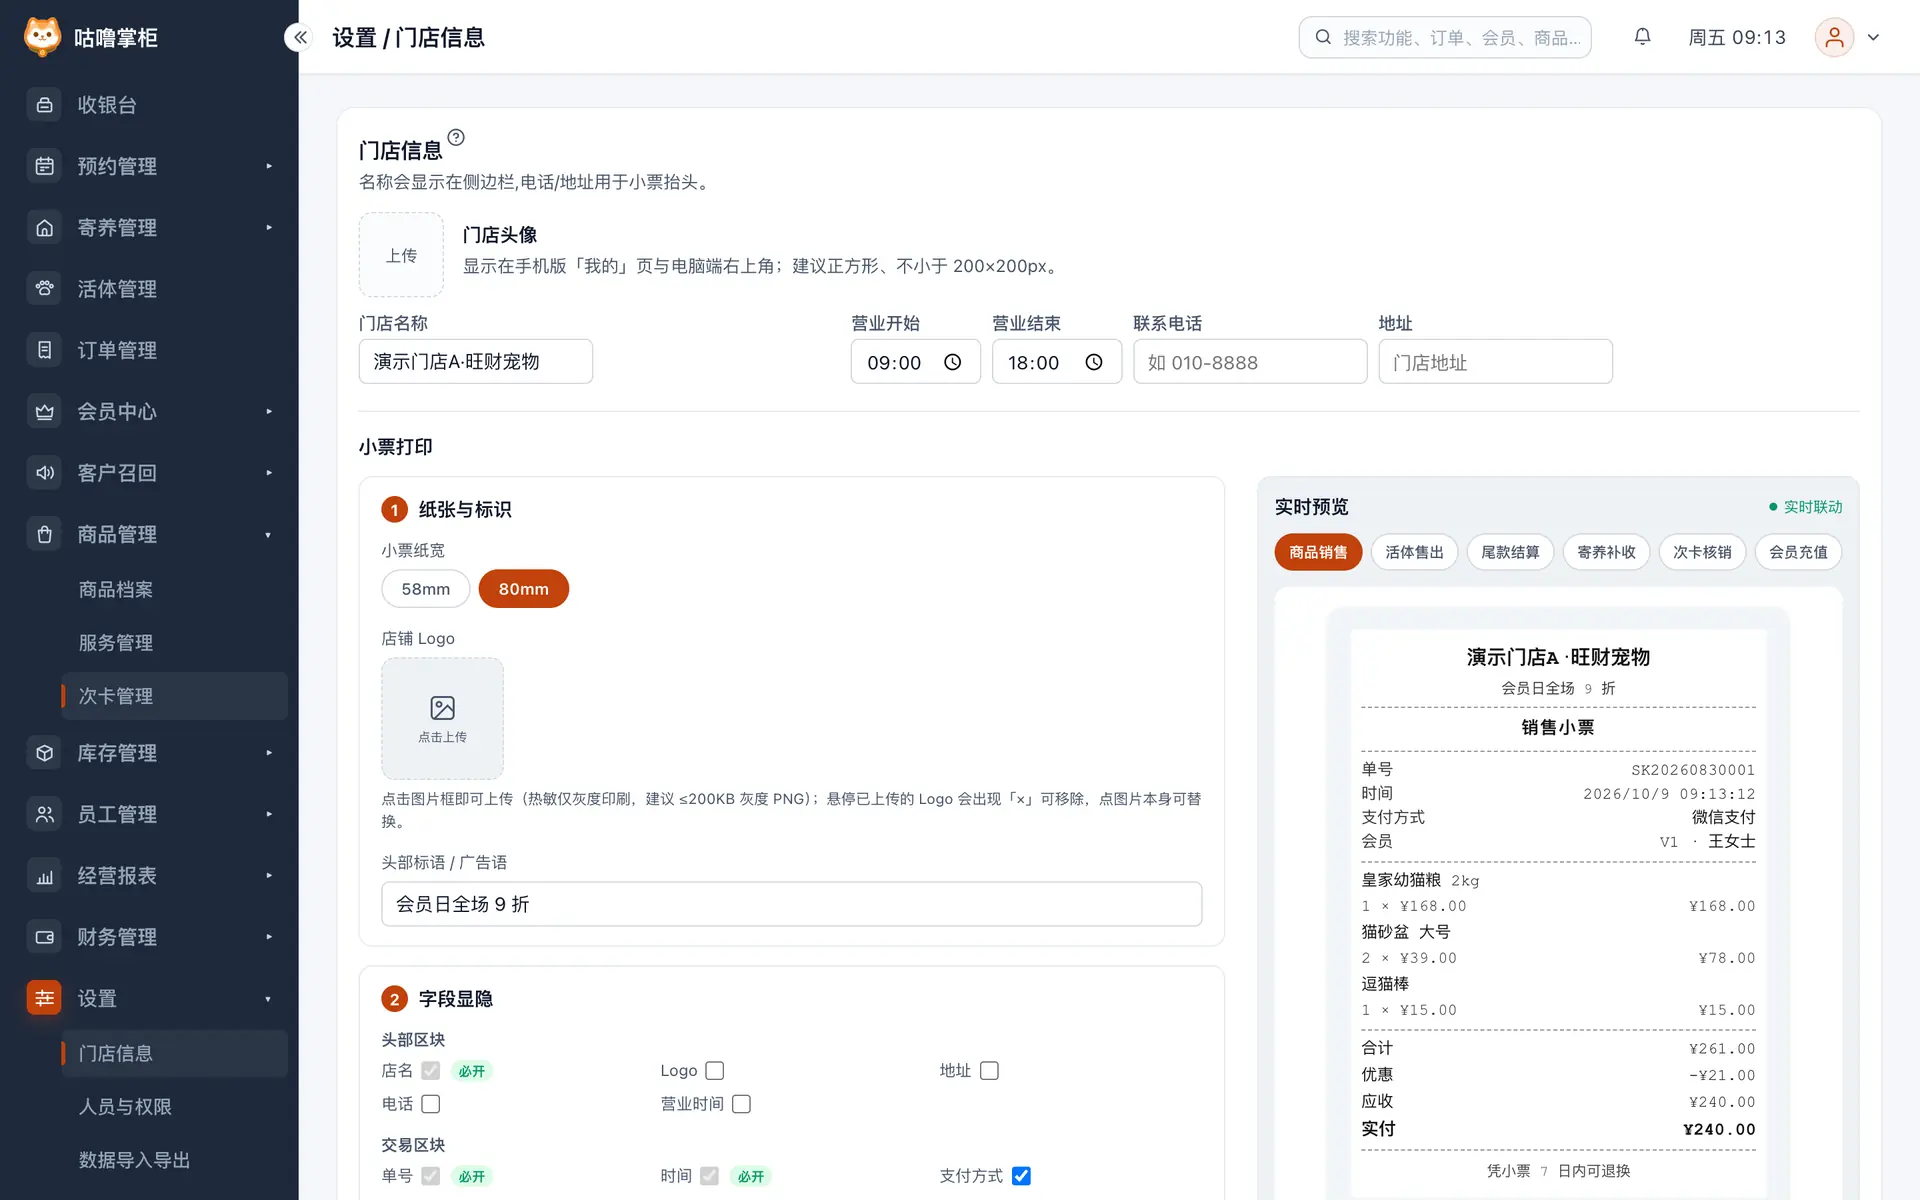Enable the 电话 checkbox

(x=431, y=1104)
